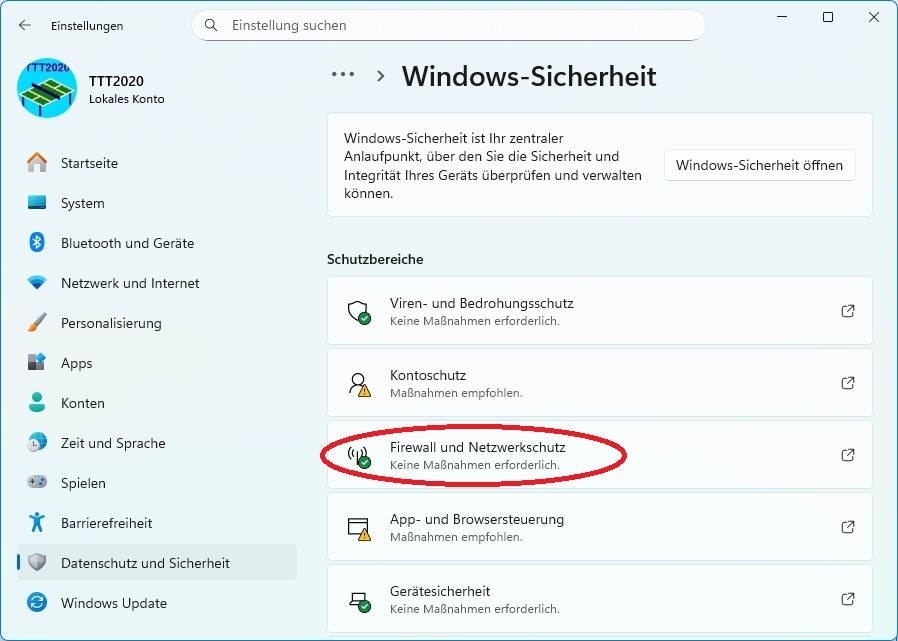Click the Apps icon in sidebar
This screenshot has height=641, width=898.
[x=37, y=363]
